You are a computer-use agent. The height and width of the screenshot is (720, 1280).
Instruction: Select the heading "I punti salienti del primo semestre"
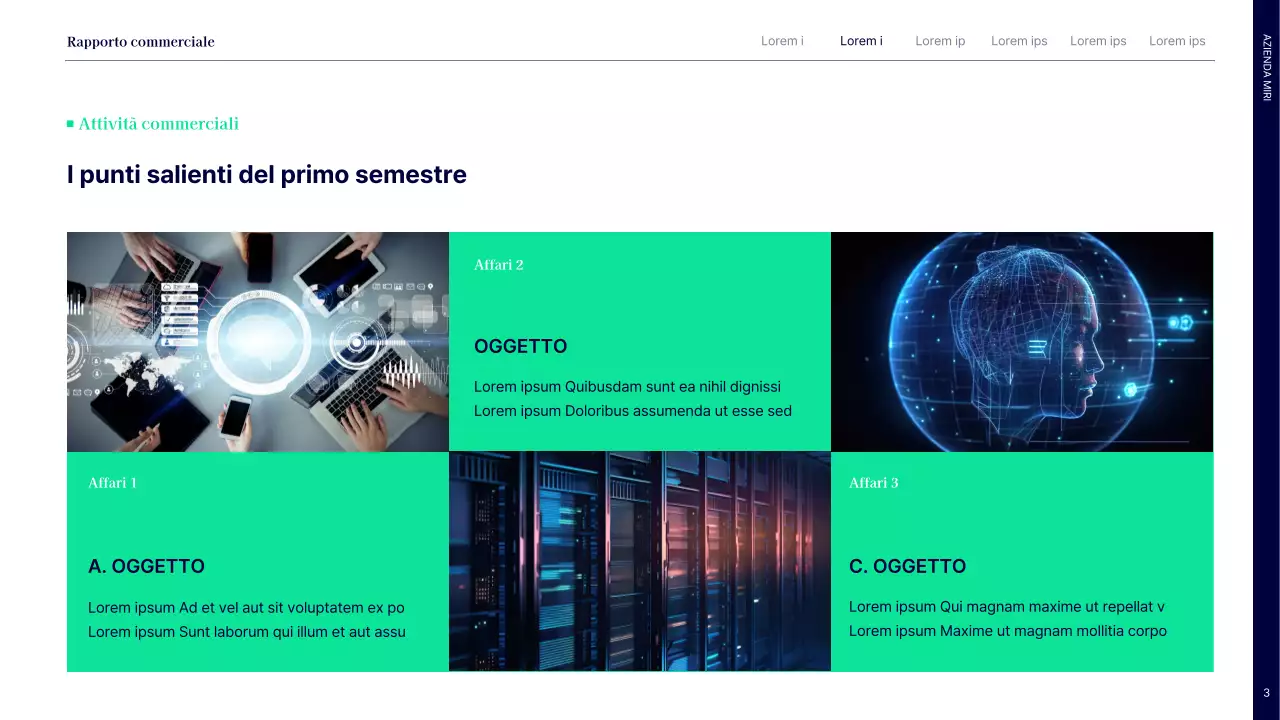pyautogui.click(x=266, y=174)
